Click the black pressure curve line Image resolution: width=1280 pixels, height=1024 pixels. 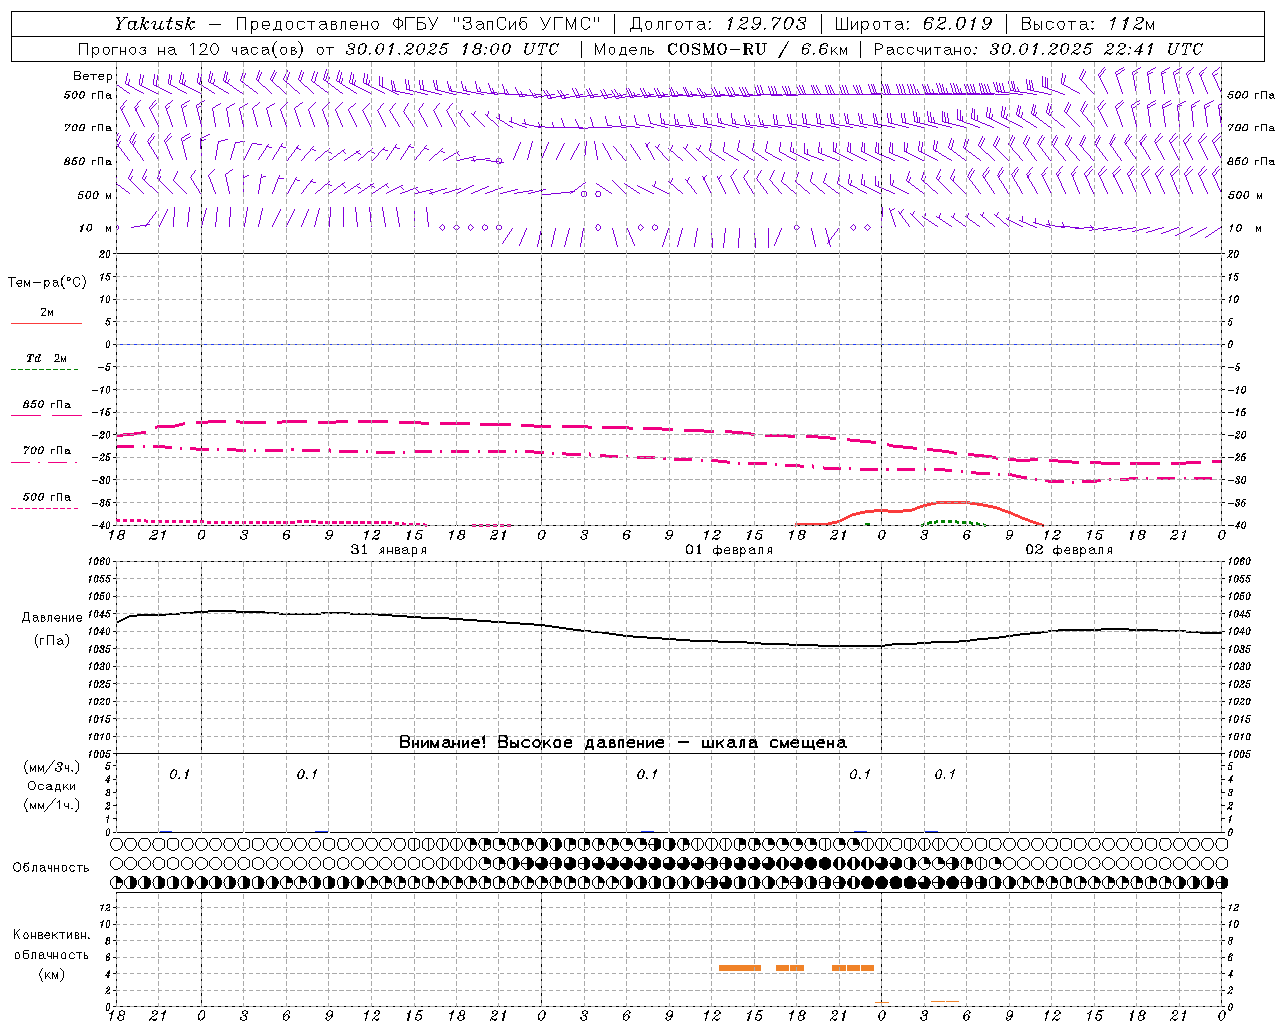[x=669, y=638]
